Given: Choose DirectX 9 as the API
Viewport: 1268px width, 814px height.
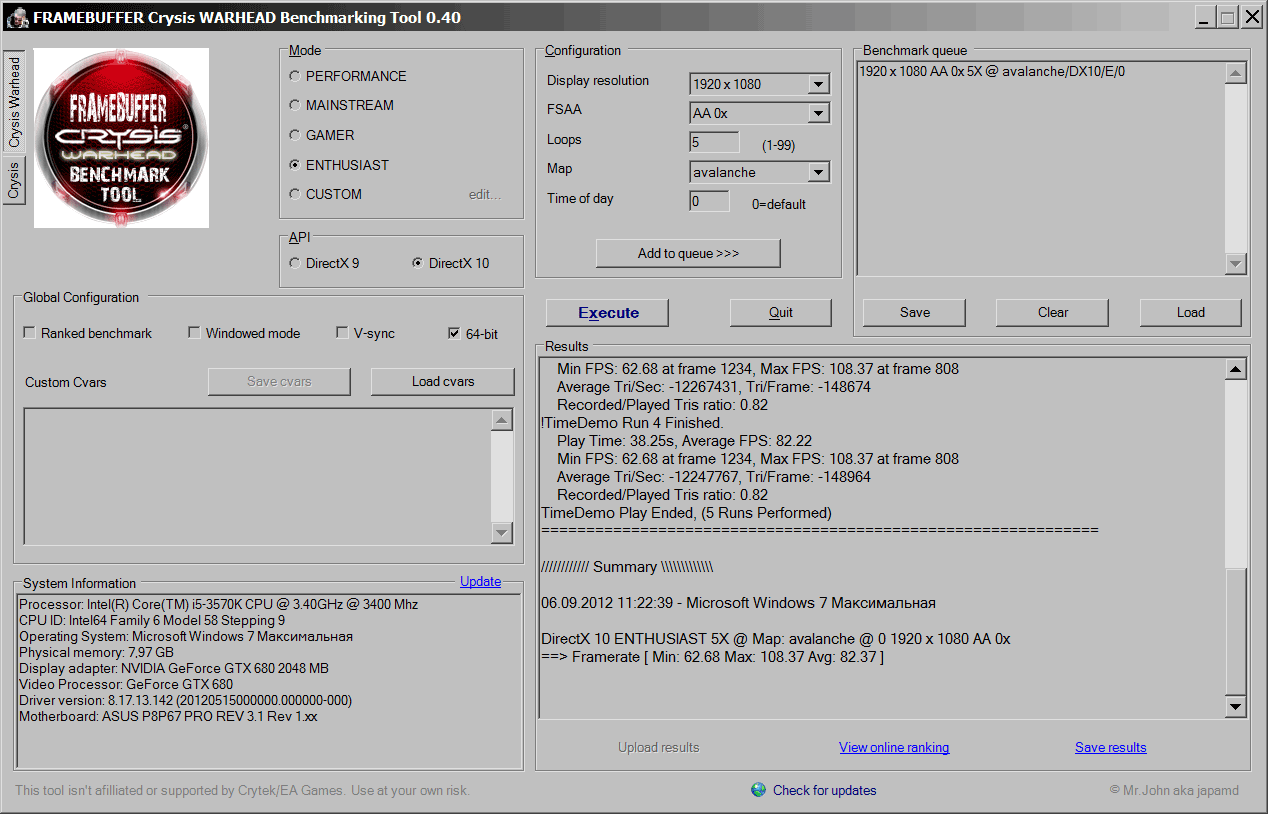Looking at the screenshot, I should [294, 263].
